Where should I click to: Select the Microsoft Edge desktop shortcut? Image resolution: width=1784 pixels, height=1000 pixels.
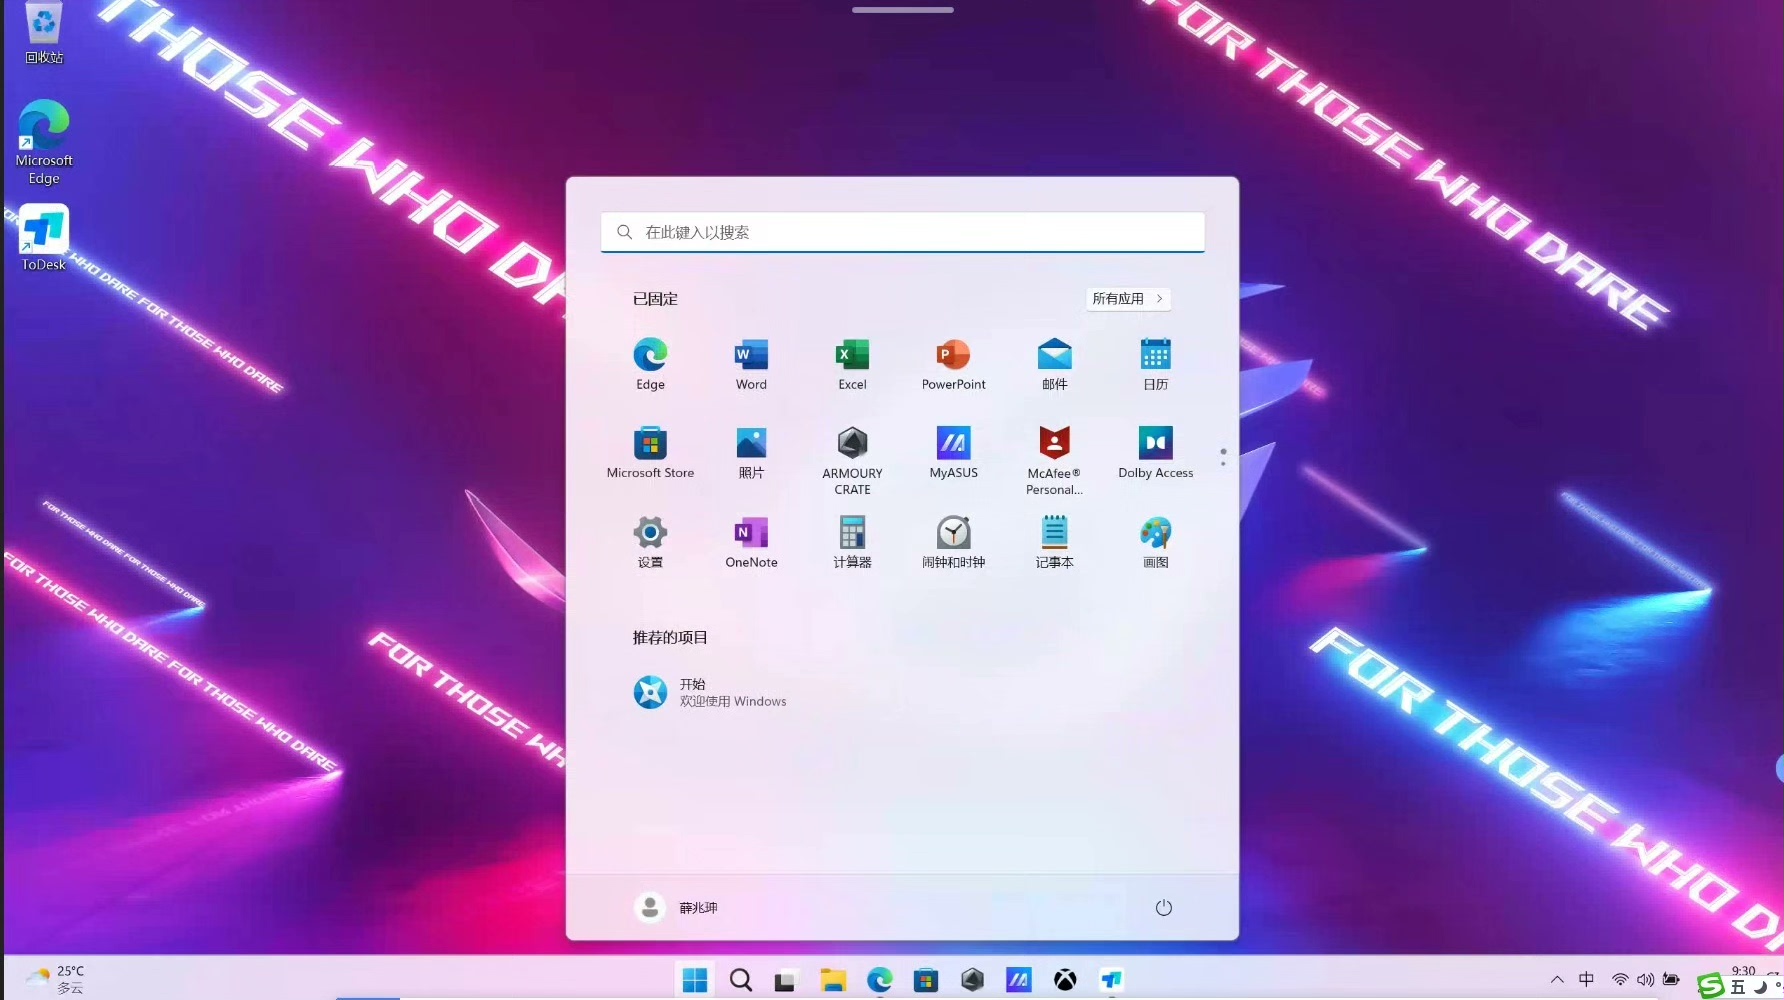pyautogui.click(x=44, y=142)
